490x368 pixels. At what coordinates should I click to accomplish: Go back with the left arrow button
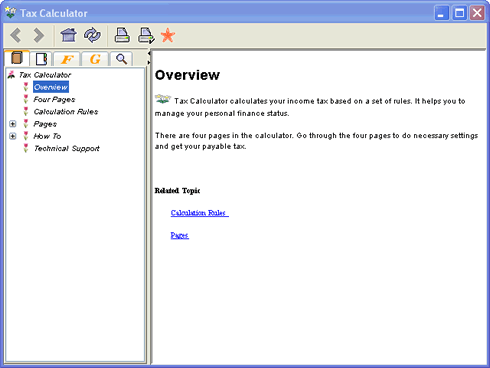[x=16, y=35]
